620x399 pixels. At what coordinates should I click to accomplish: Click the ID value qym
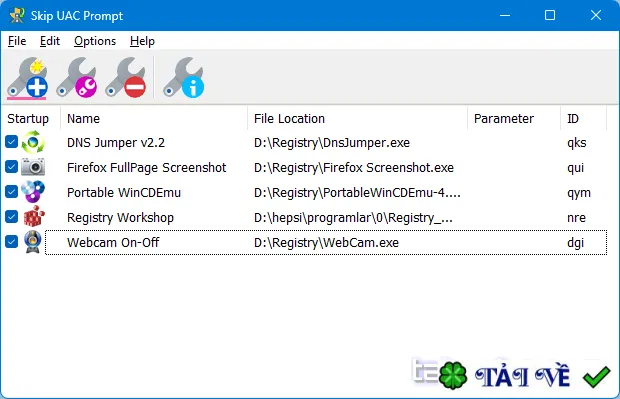[579, 193]
